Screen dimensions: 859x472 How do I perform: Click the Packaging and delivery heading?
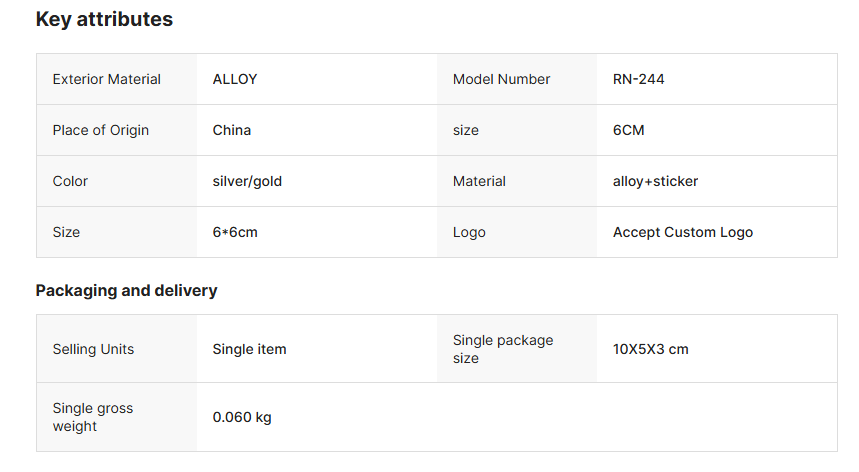[x=126, y=291]
